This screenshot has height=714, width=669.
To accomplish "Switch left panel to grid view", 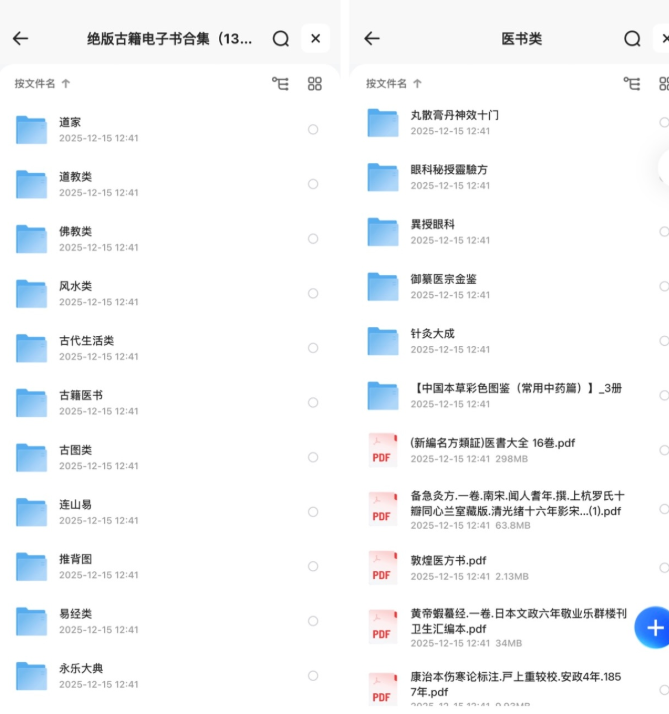I will coord(315,84).
